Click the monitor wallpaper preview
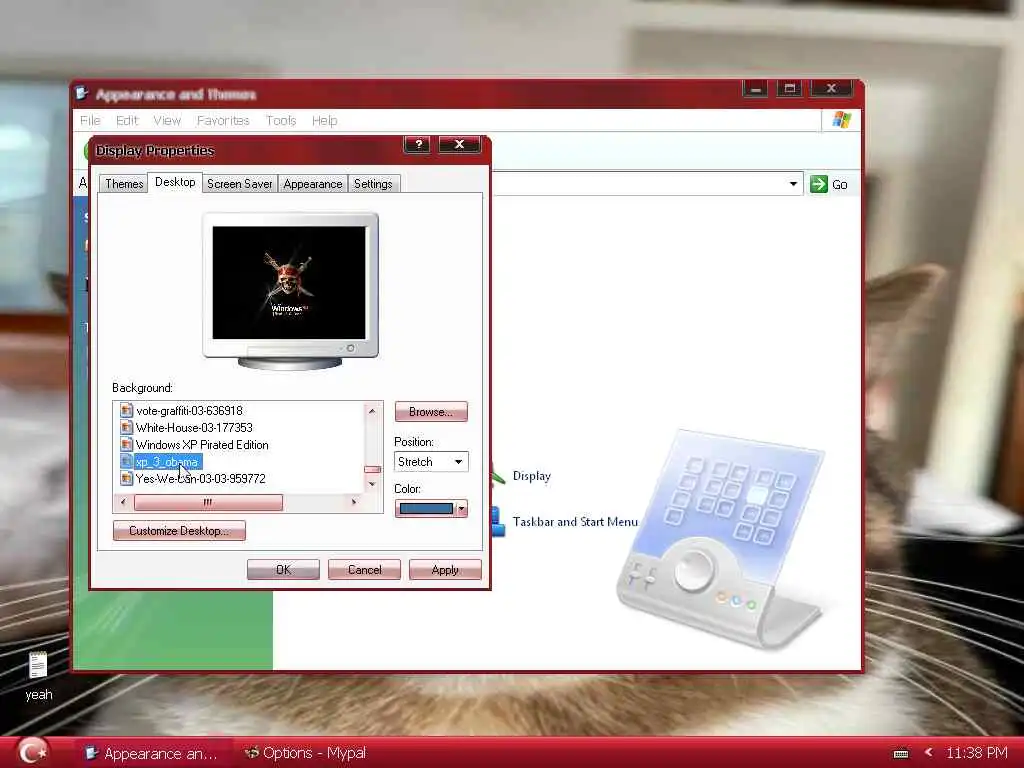The width and height of the screenshot is (1024, 768). click(x=289, y=282)
